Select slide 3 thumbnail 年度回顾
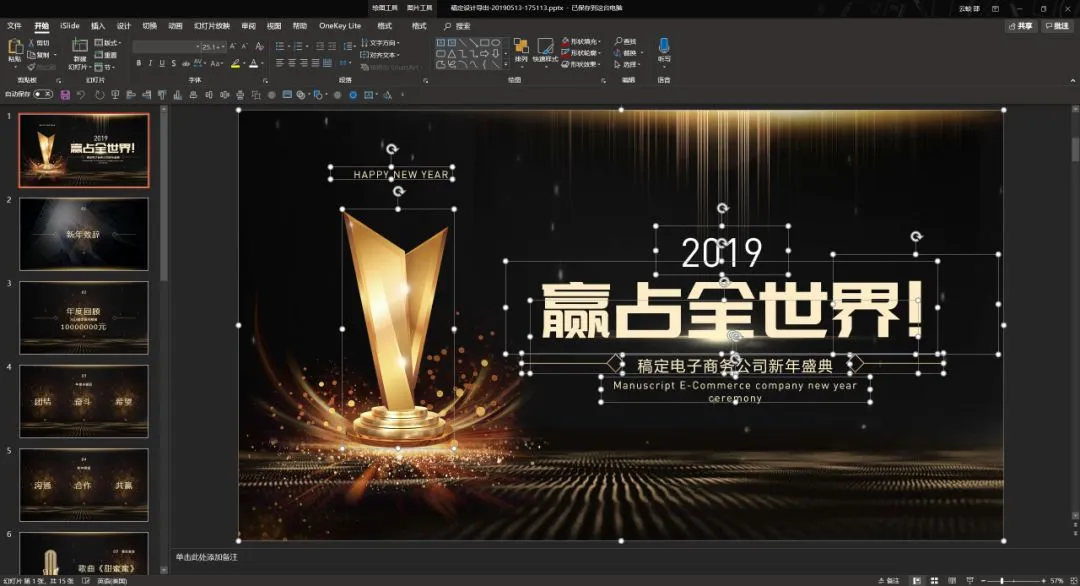The height and width of the screenshot is (586, 1080). [83, 317]
